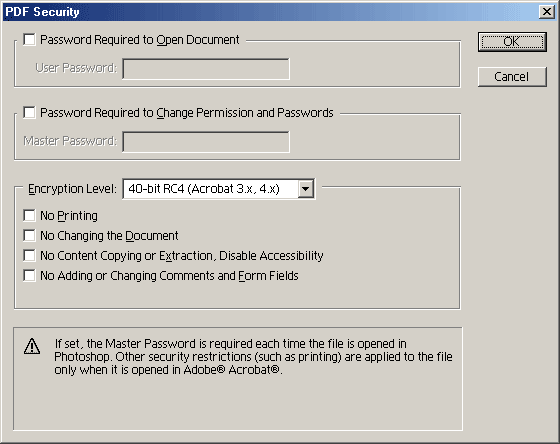Focus the Master Password text field
This screenshot has height=444, width=560.
tap(206, 142)
